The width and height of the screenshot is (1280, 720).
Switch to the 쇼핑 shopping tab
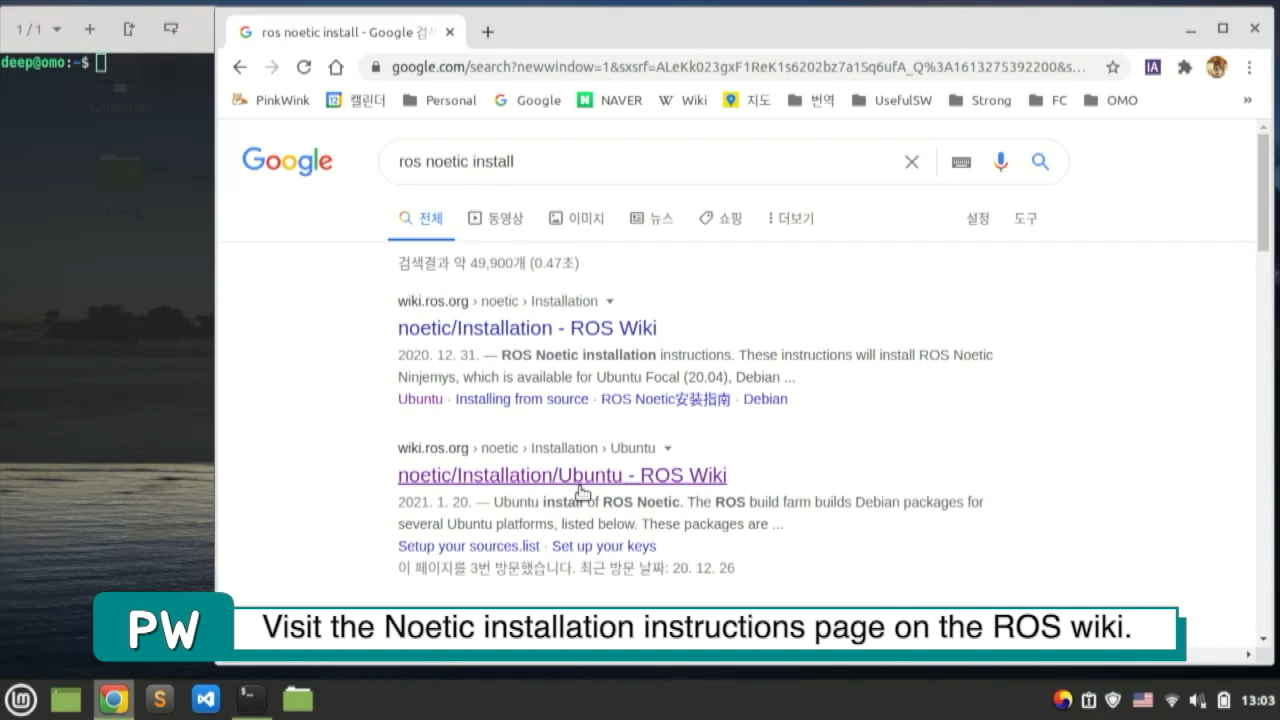coord(720,218)
